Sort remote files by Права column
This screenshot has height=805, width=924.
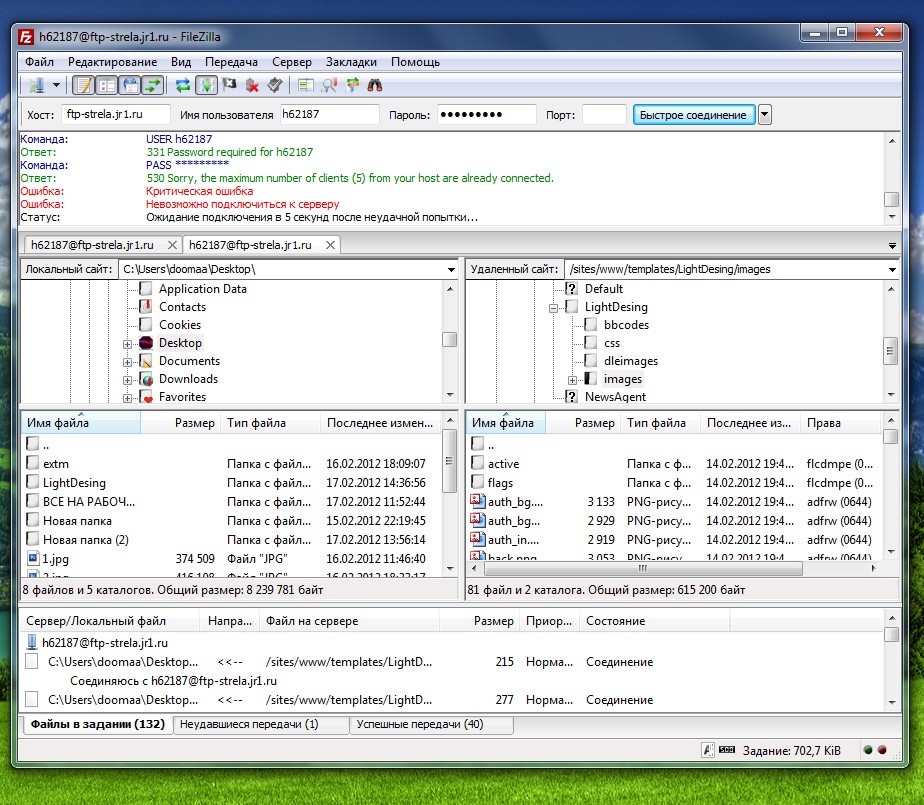[840, 423]
